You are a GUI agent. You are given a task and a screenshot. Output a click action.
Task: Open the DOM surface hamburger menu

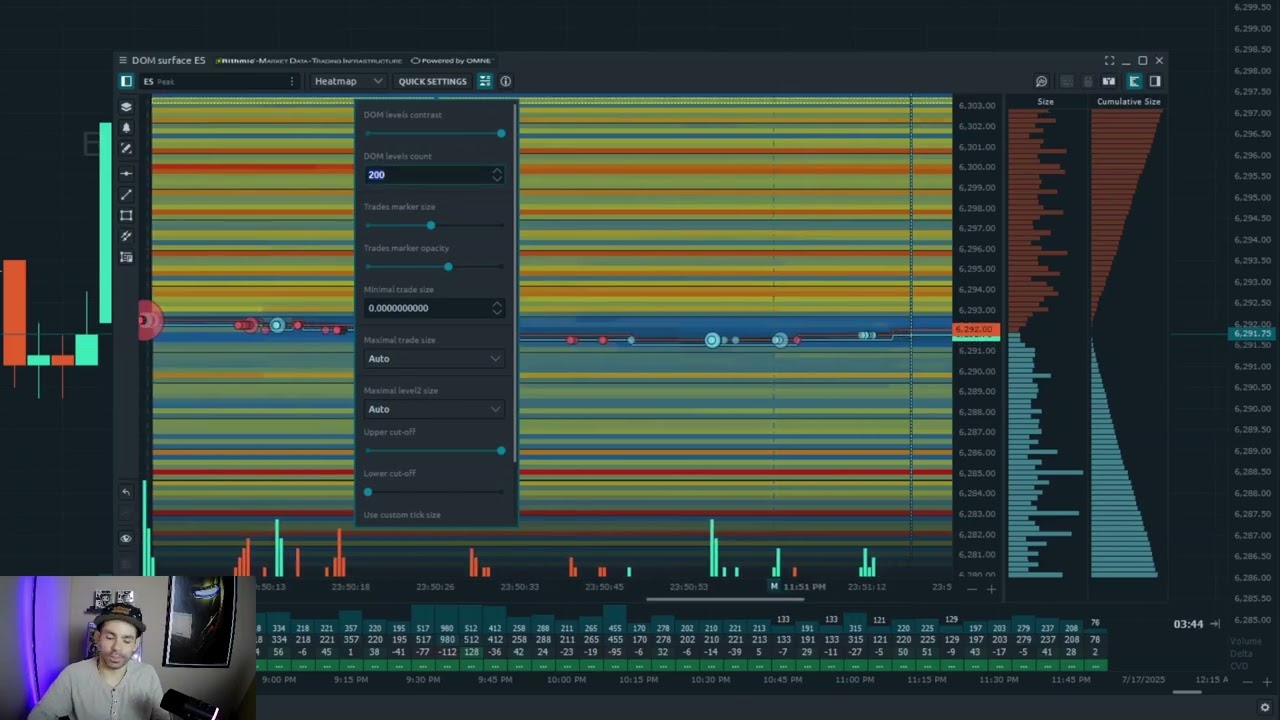point(123,60)
